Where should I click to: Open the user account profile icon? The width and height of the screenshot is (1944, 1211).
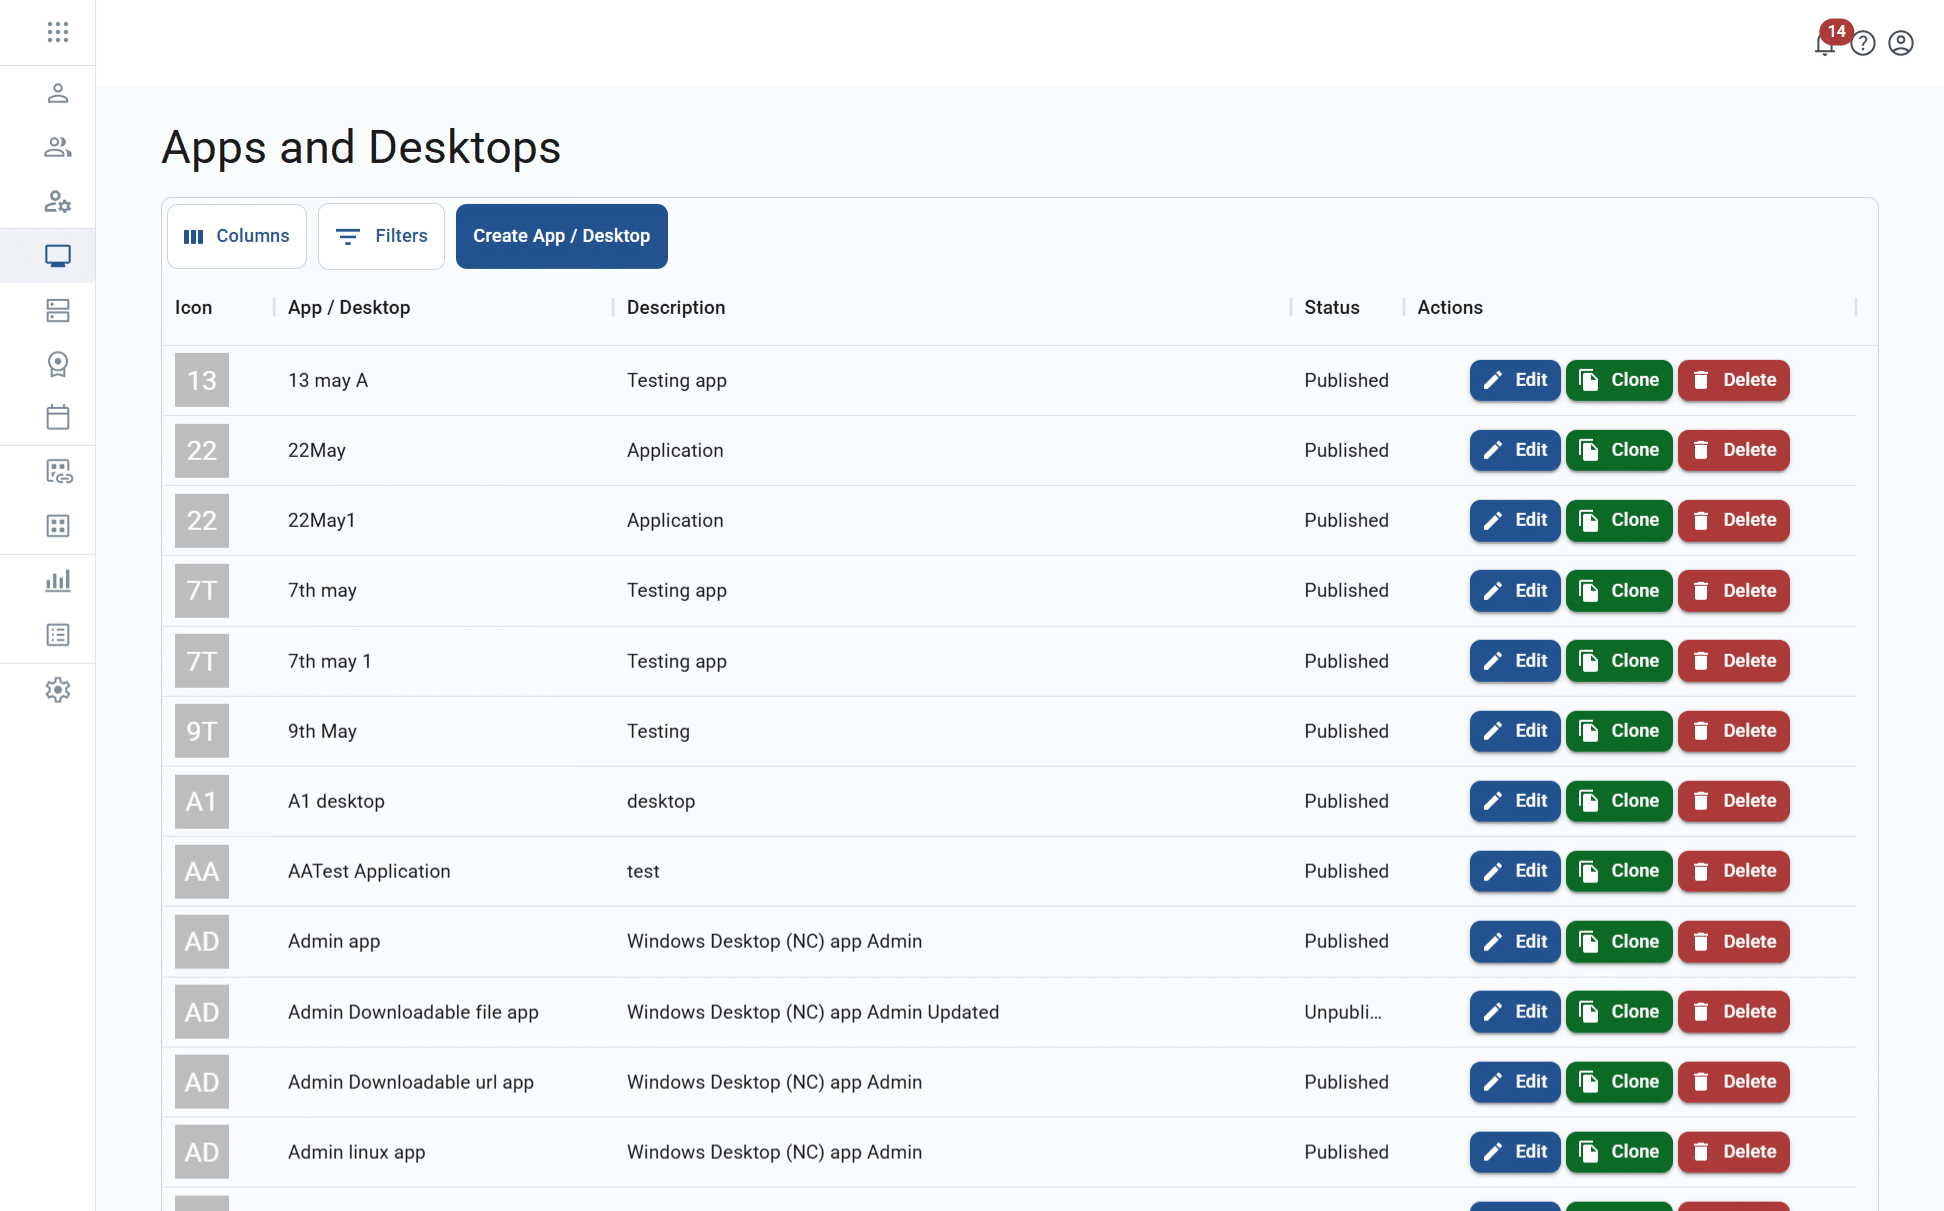point(1901,43)
